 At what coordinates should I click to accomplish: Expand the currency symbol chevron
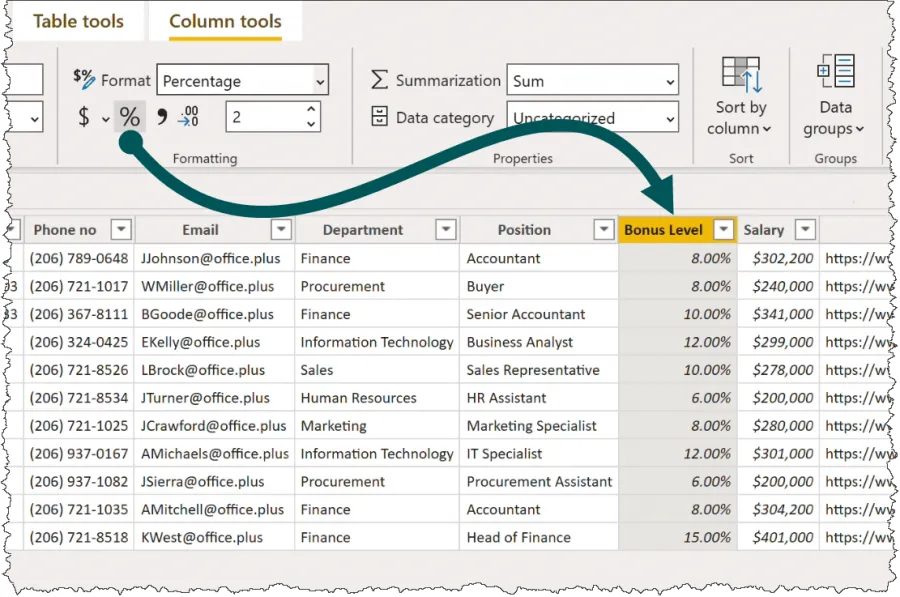point(105,119)
